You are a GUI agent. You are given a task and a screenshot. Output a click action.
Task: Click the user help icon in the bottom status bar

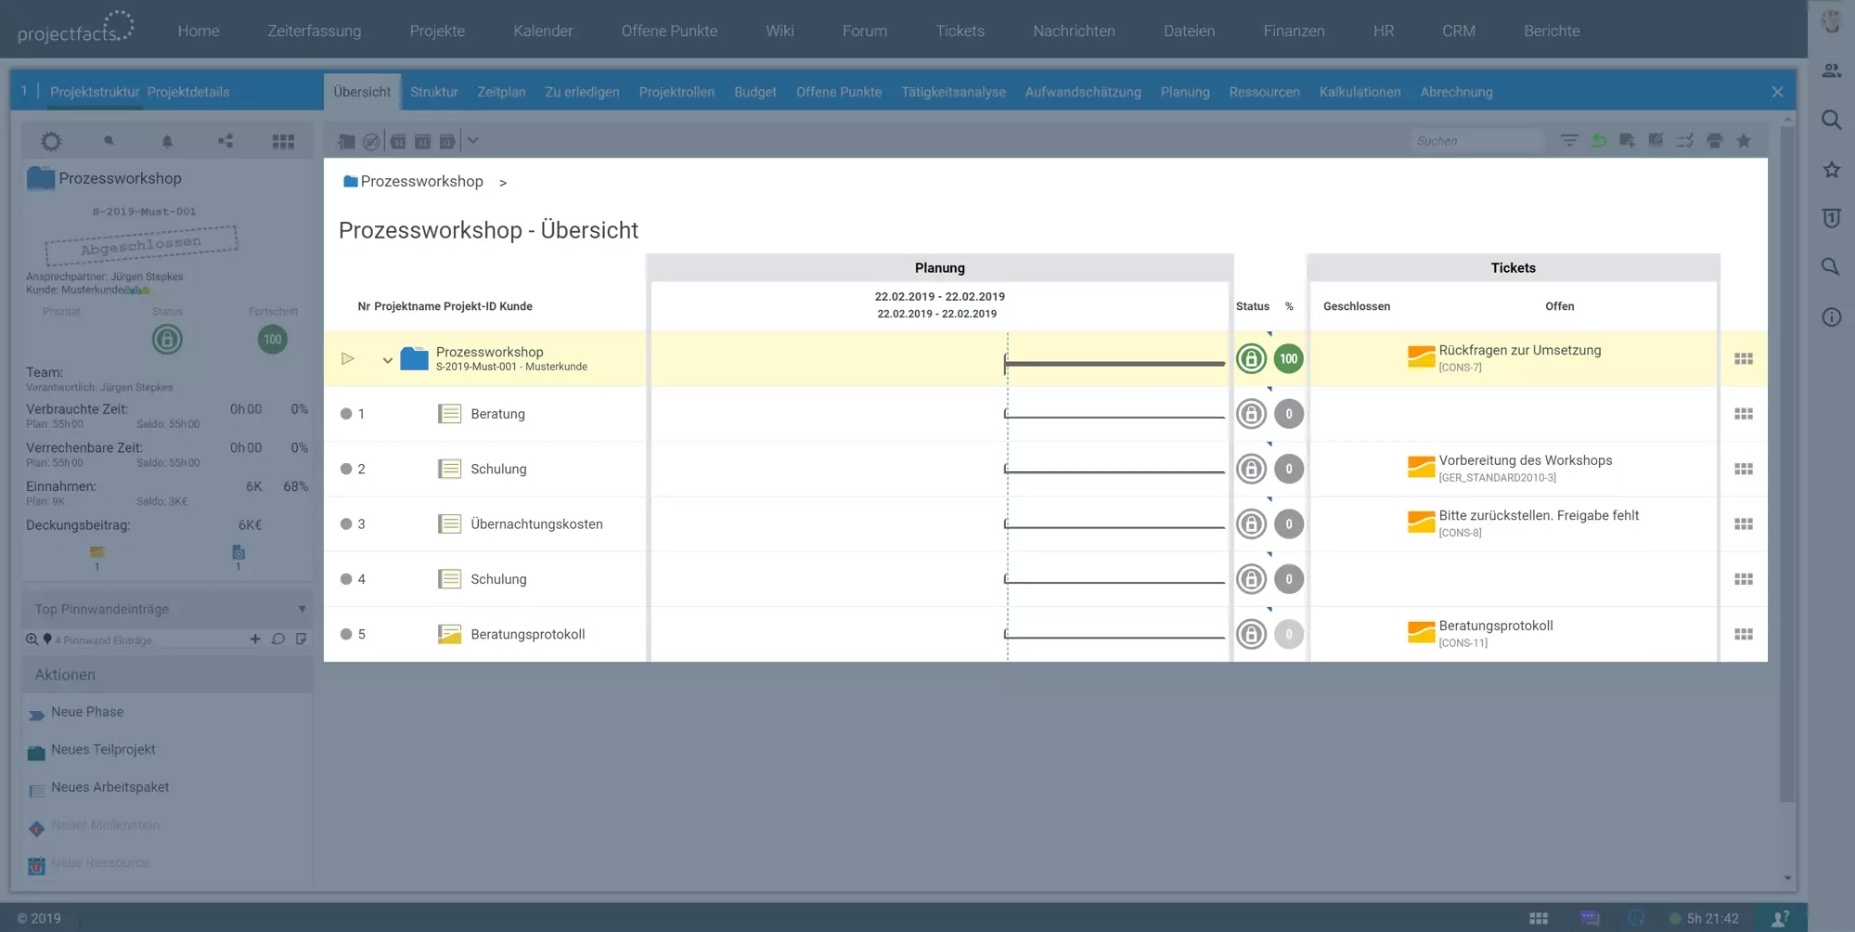(1780, 918)
